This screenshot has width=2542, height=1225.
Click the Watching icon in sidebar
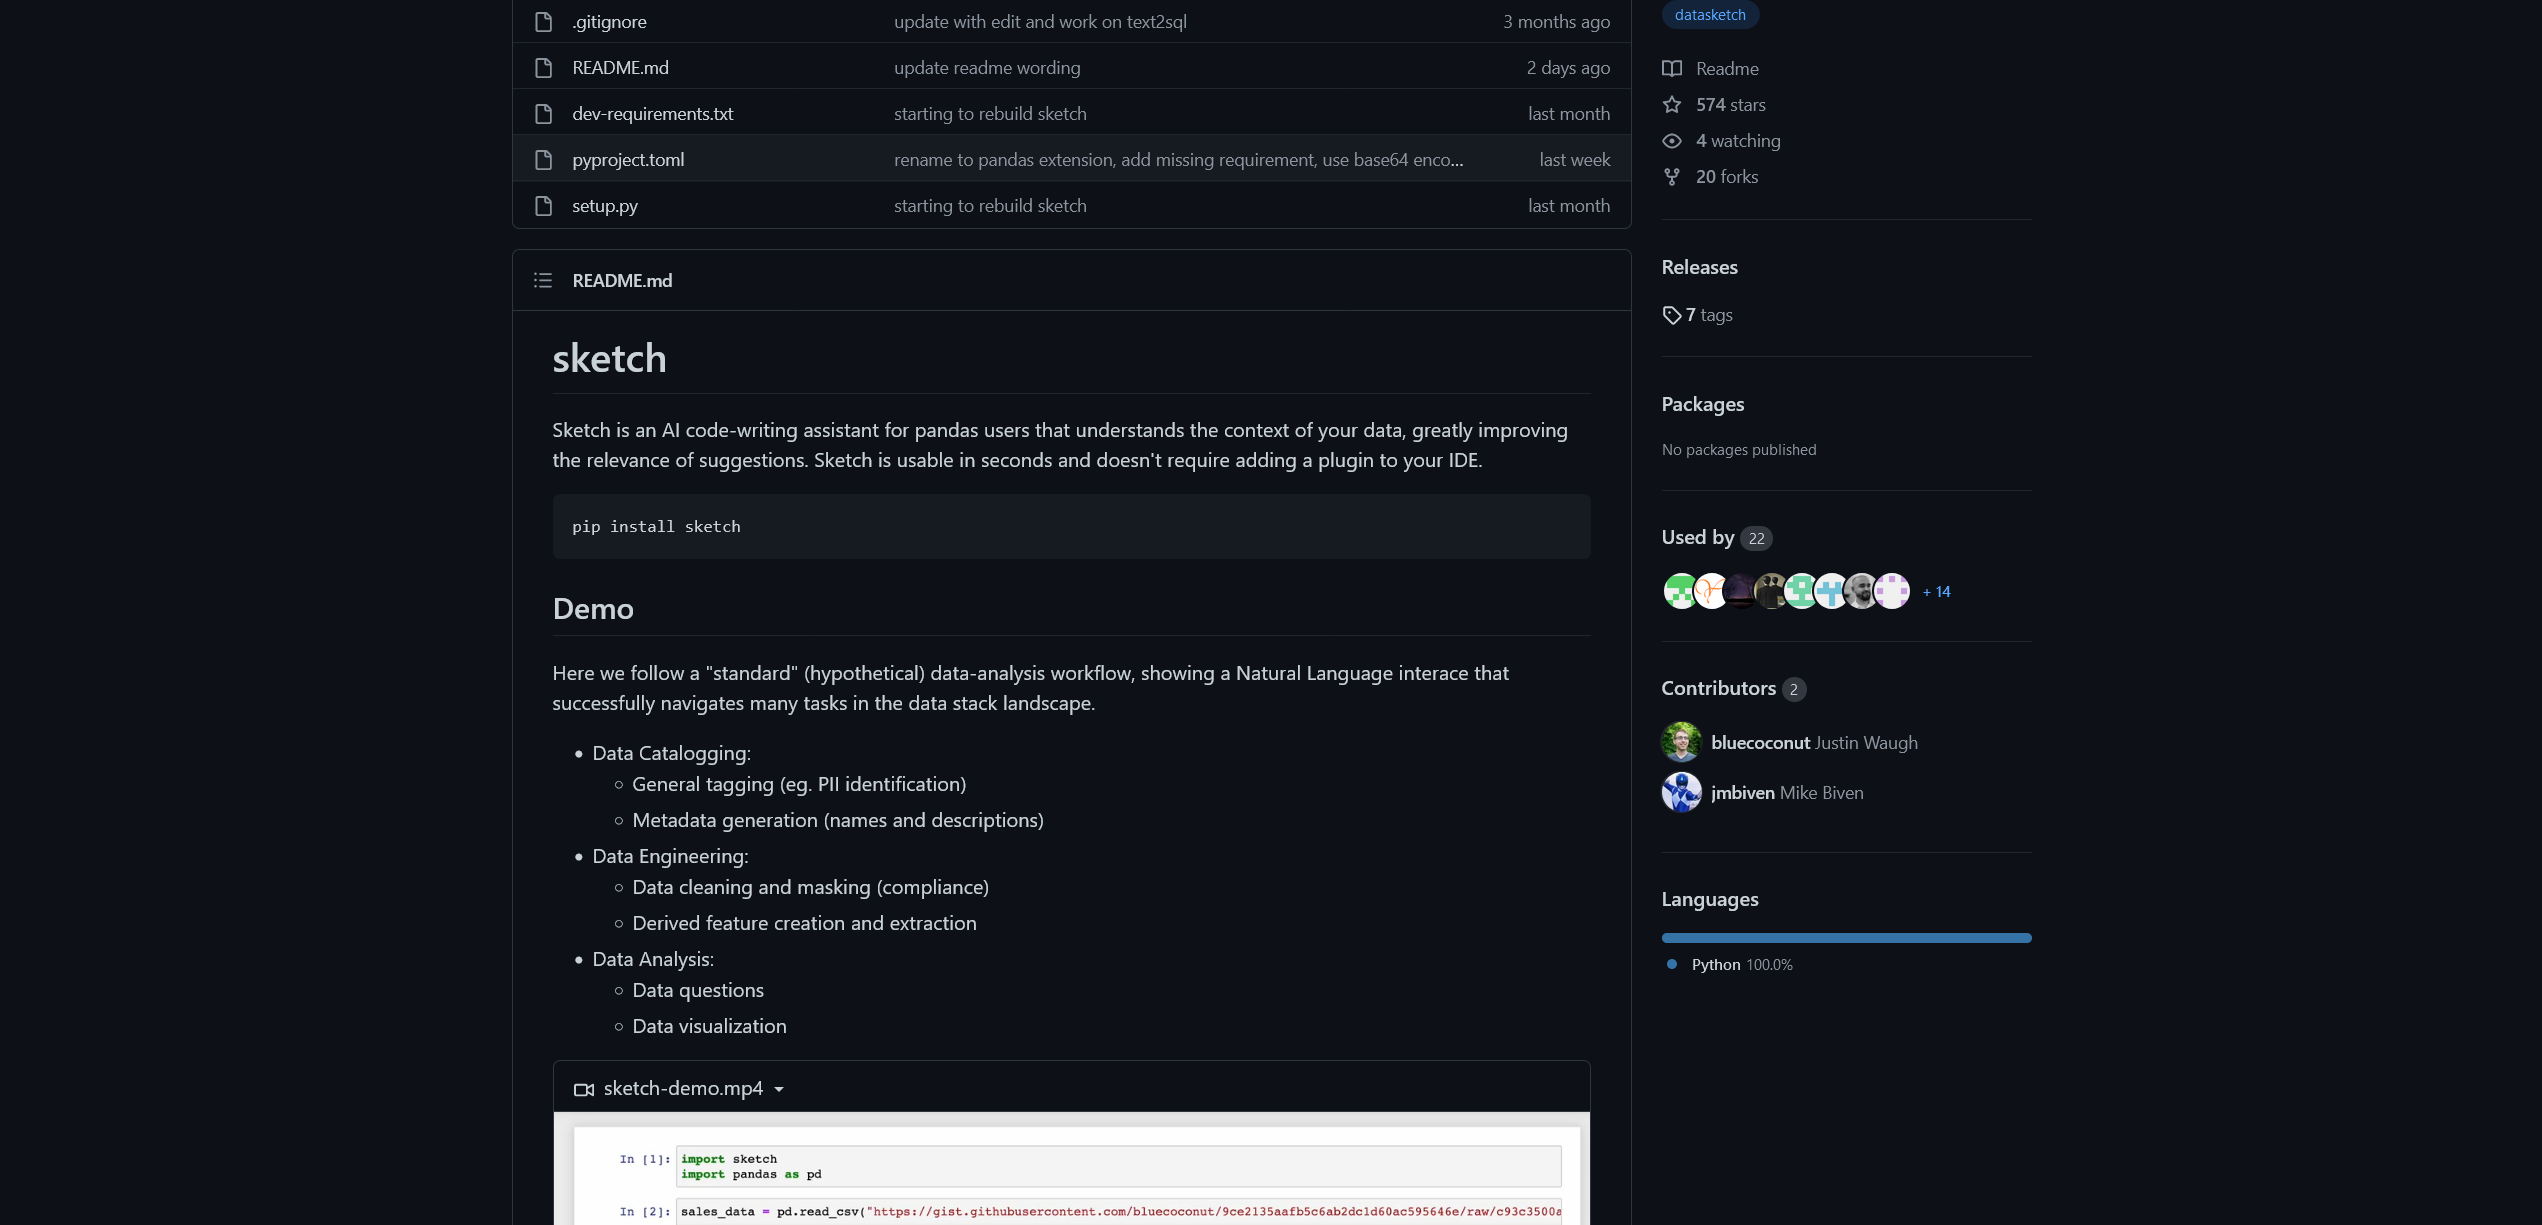[1671, 141]
